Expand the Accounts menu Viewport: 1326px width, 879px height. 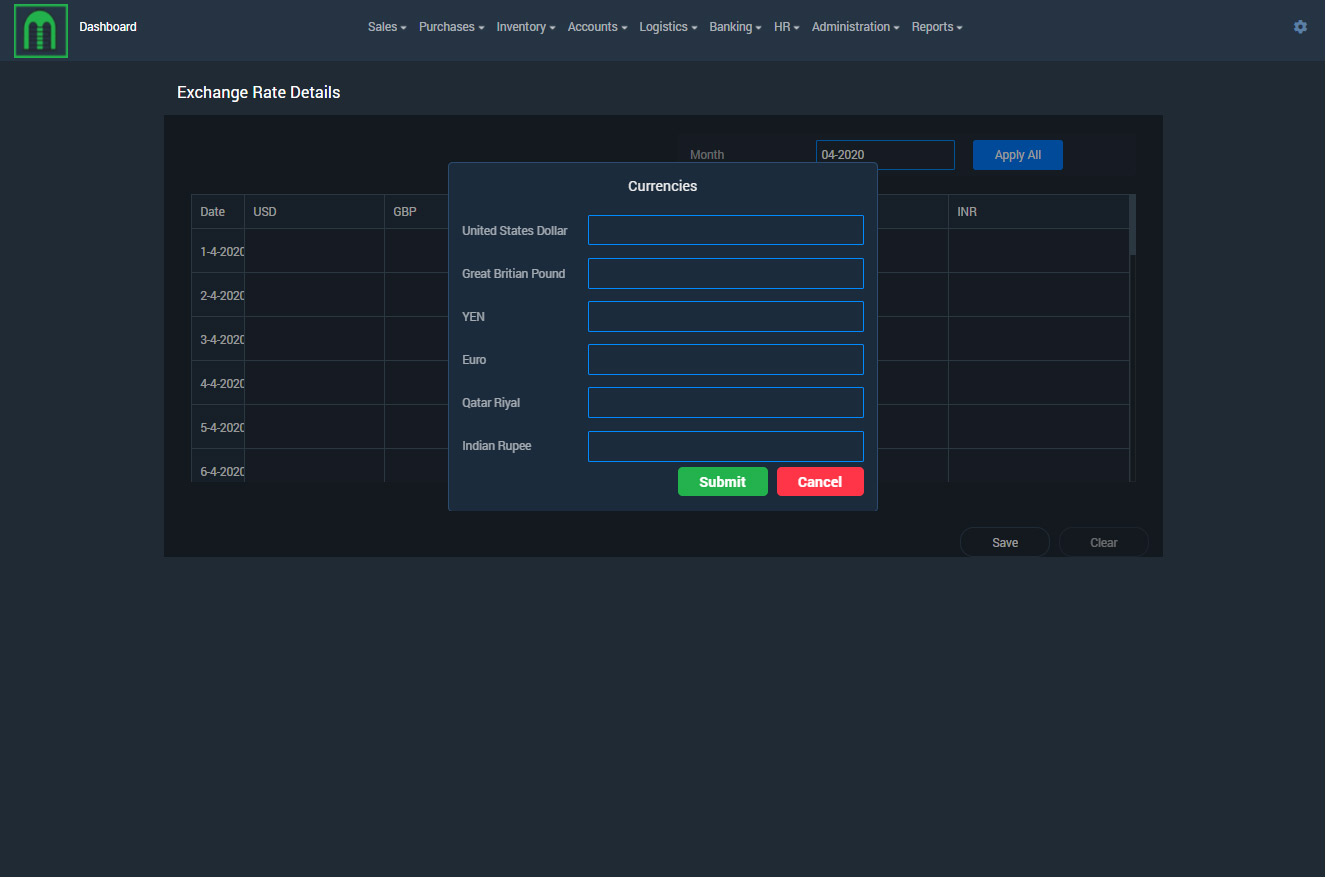coord(597,27)
